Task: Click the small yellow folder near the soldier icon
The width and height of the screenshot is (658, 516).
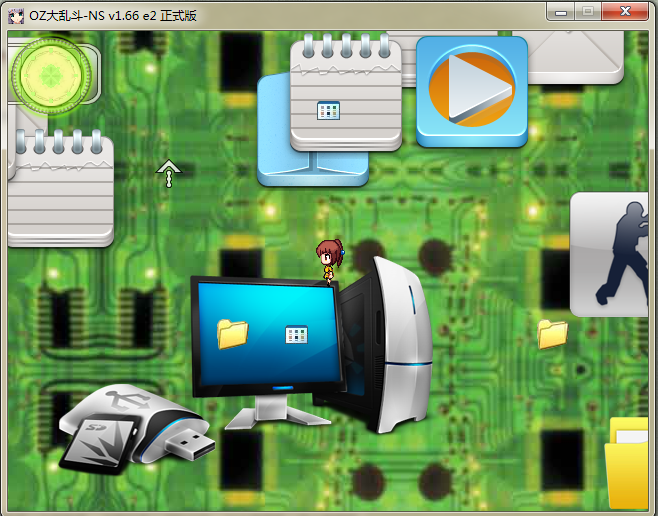Action: (553, 334)
